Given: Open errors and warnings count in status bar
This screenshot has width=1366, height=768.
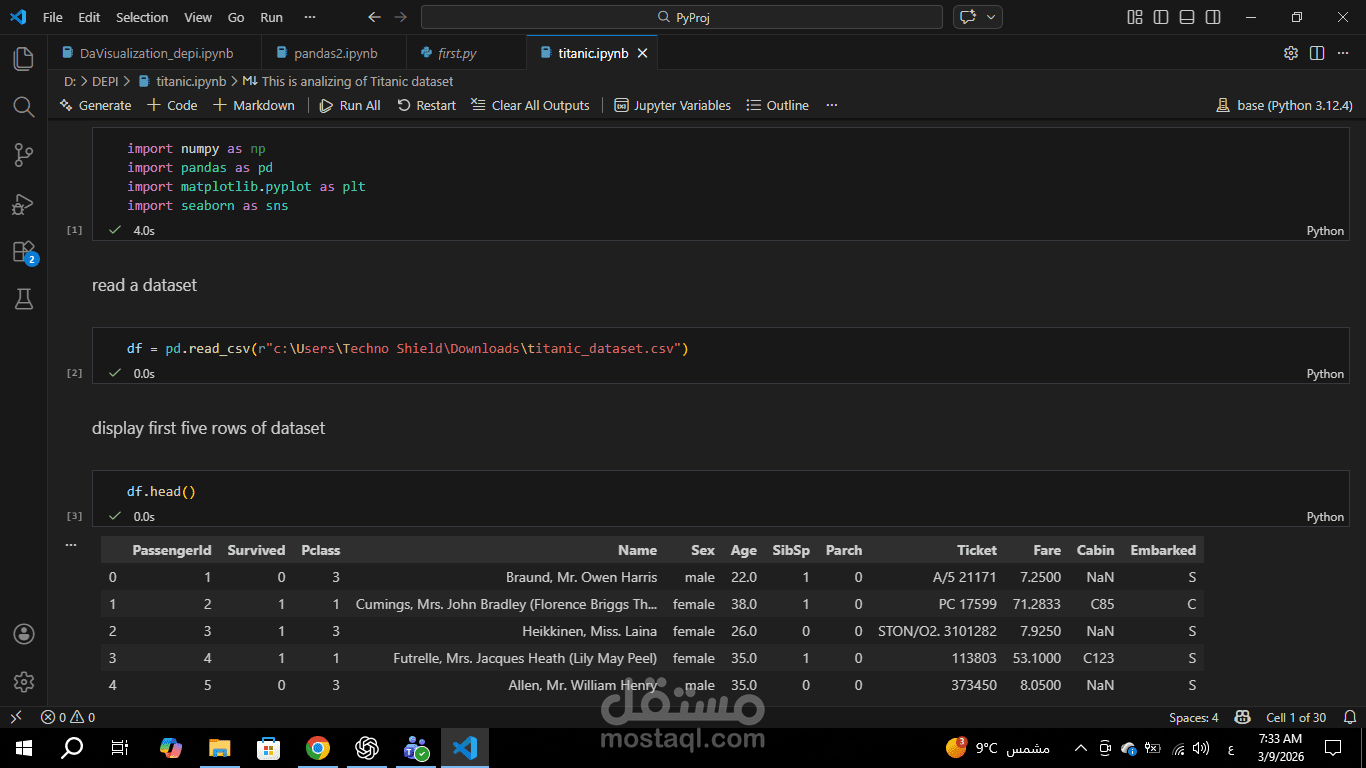Looking at the screenshot, I should (68, 717).
